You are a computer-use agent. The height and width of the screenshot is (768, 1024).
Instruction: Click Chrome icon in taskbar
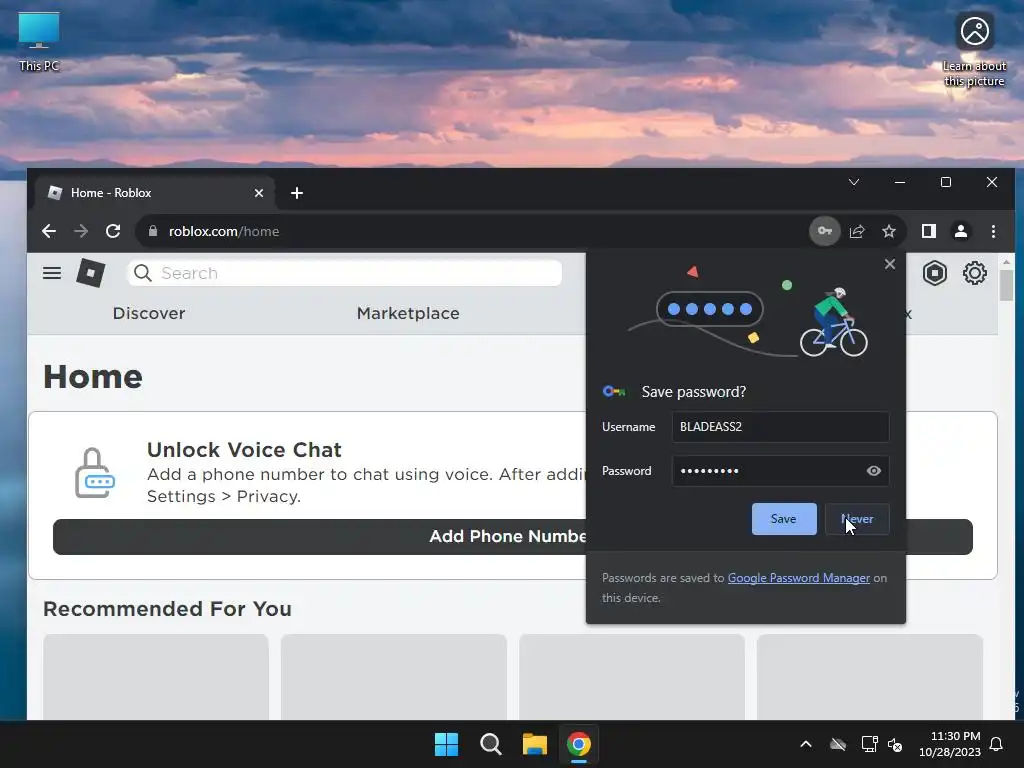tap(579, 744)
